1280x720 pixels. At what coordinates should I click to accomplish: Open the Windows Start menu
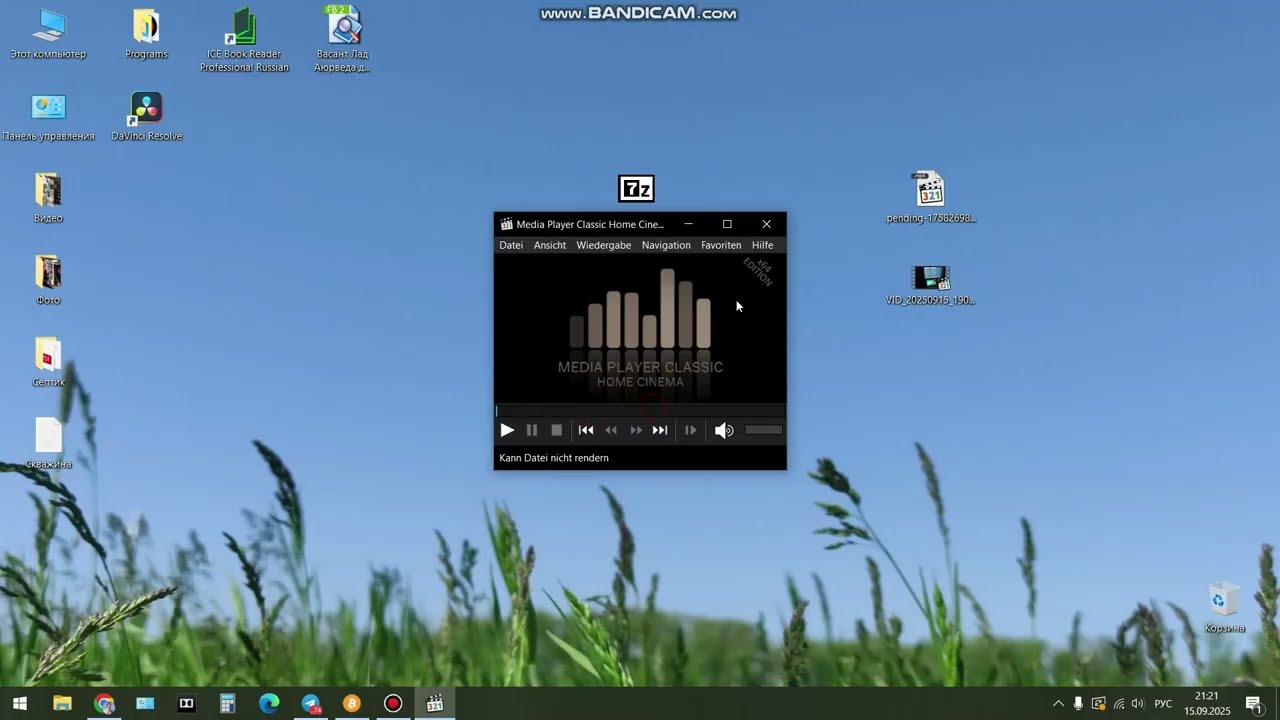point(19,704)
